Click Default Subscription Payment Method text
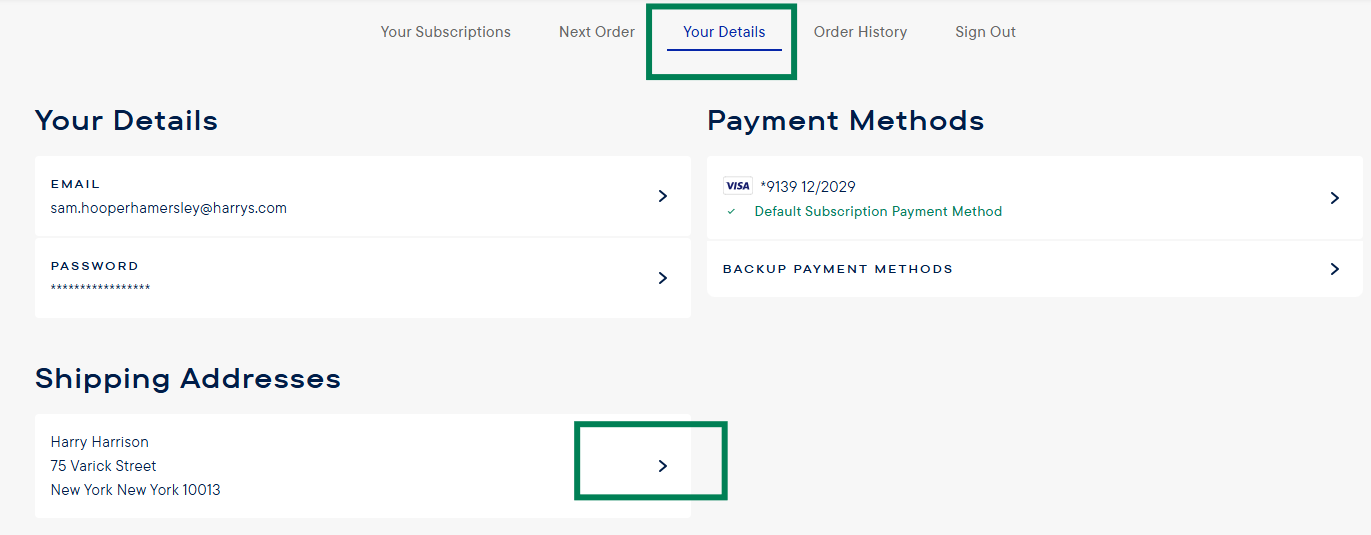Screen dimensions: 1371x535 (x=878, y=212)
